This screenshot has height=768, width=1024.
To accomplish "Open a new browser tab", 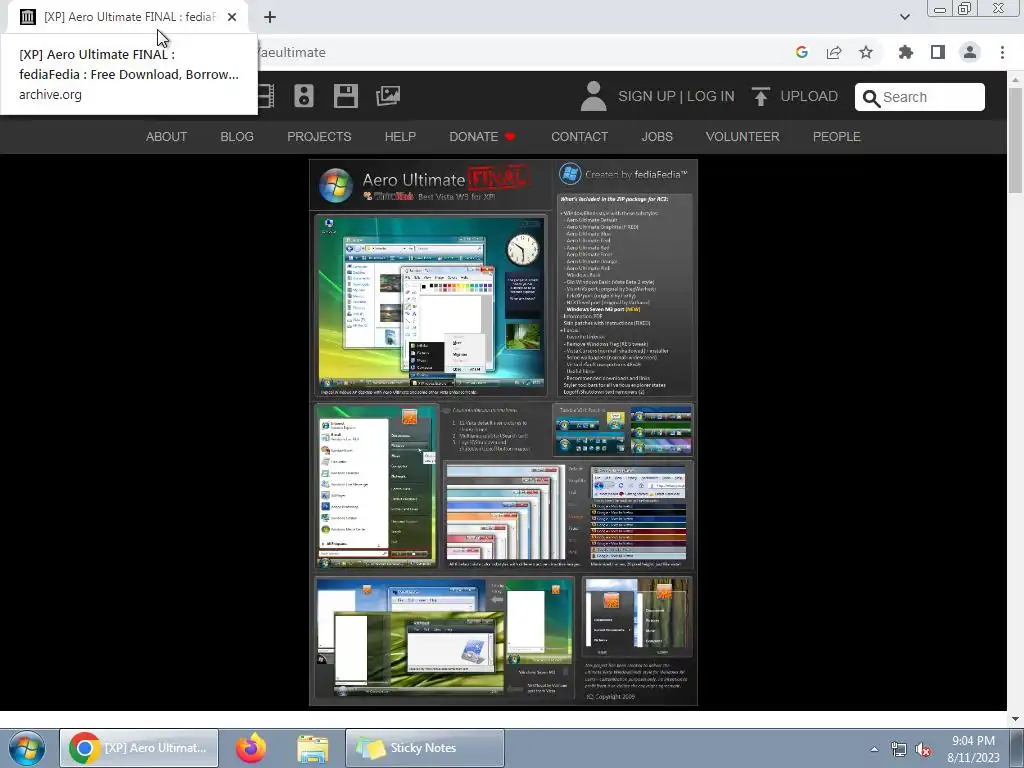I will pyautogui.click(x=270, y=18).
